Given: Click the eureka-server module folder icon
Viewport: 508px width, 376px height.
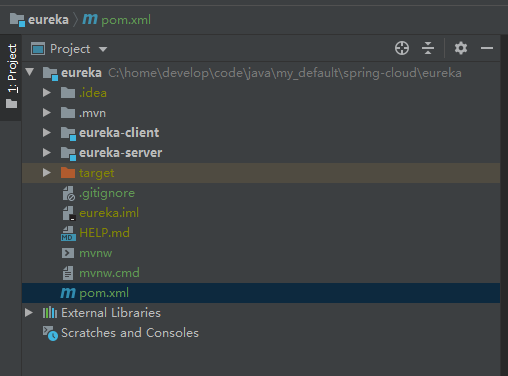Looking at the screenshot, I should click(68, 153).
